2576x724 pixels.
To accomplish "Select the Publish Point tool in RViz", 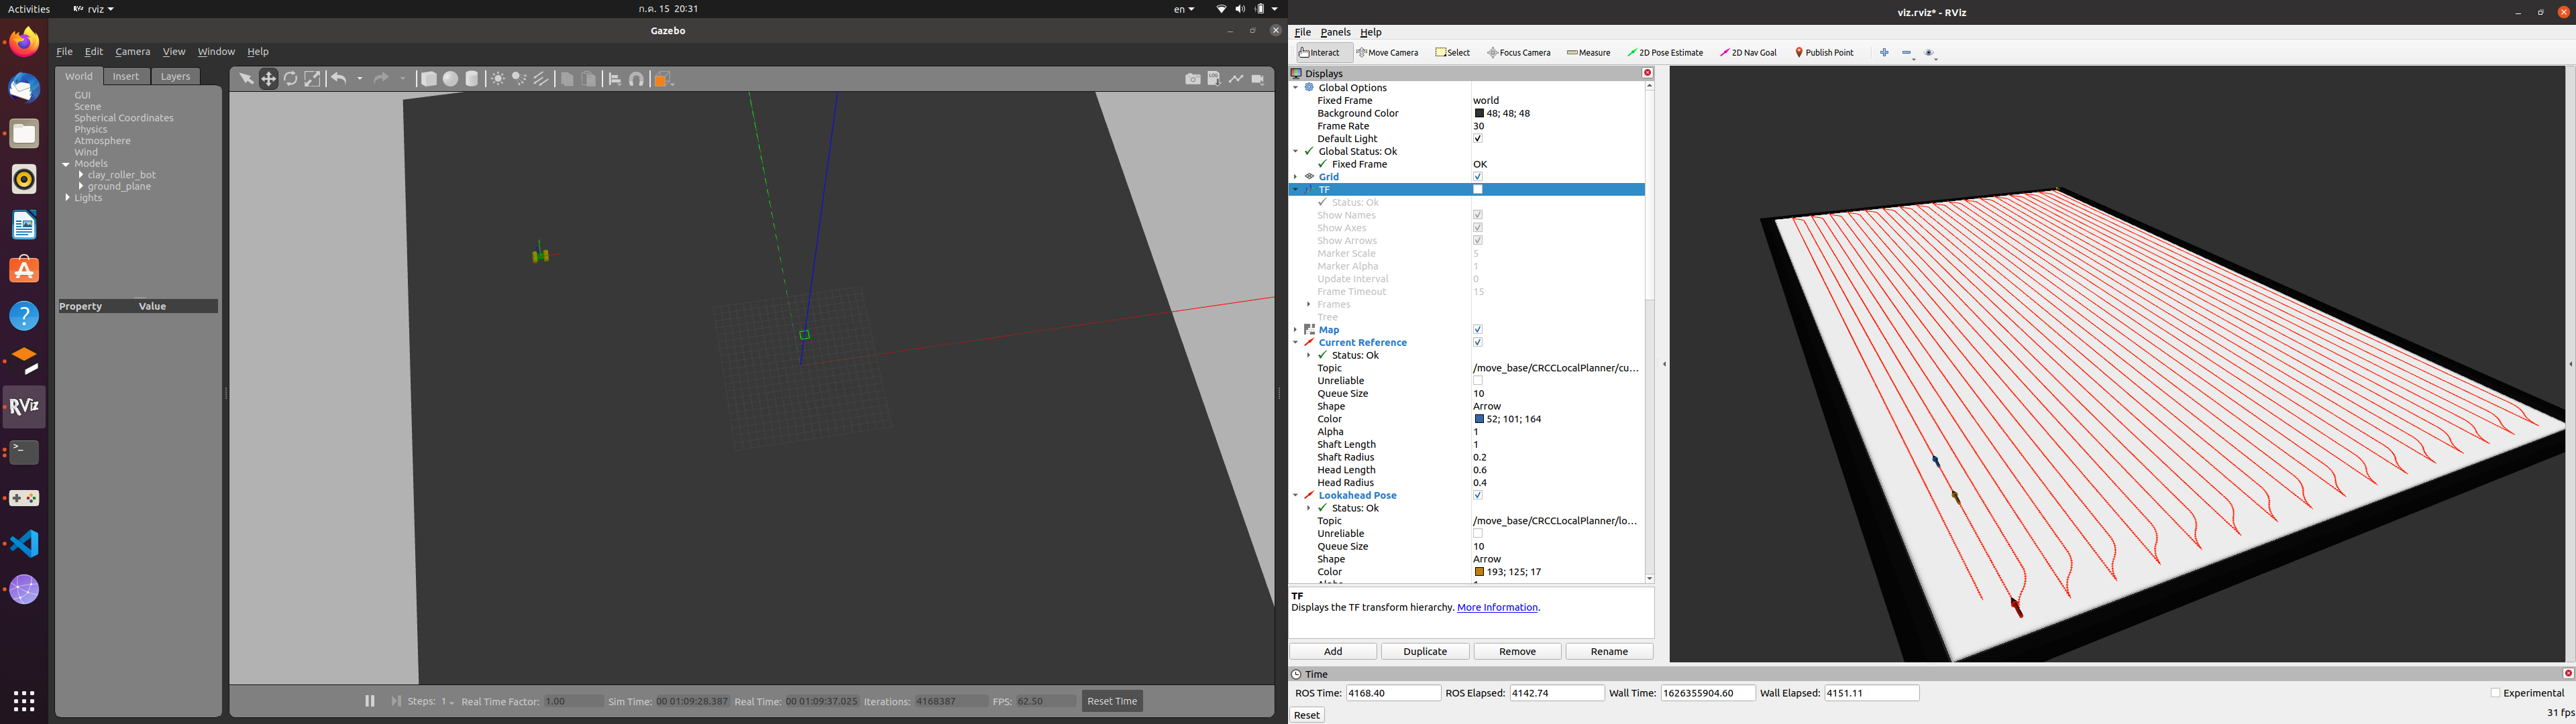I will (1825, 52).
